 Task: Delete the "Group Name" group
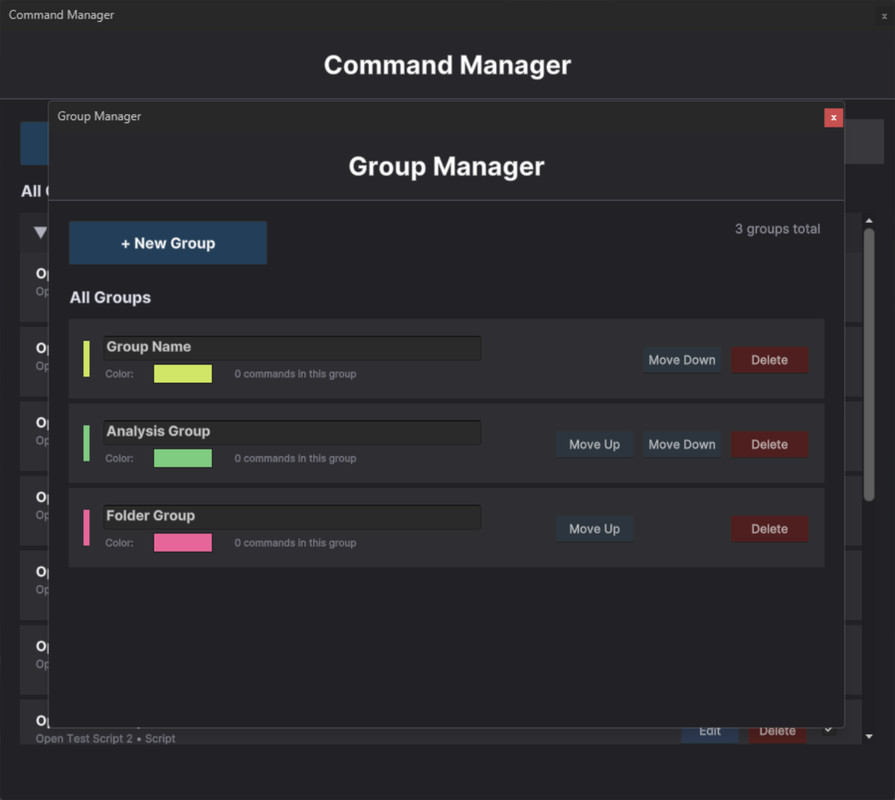[769, 360]
